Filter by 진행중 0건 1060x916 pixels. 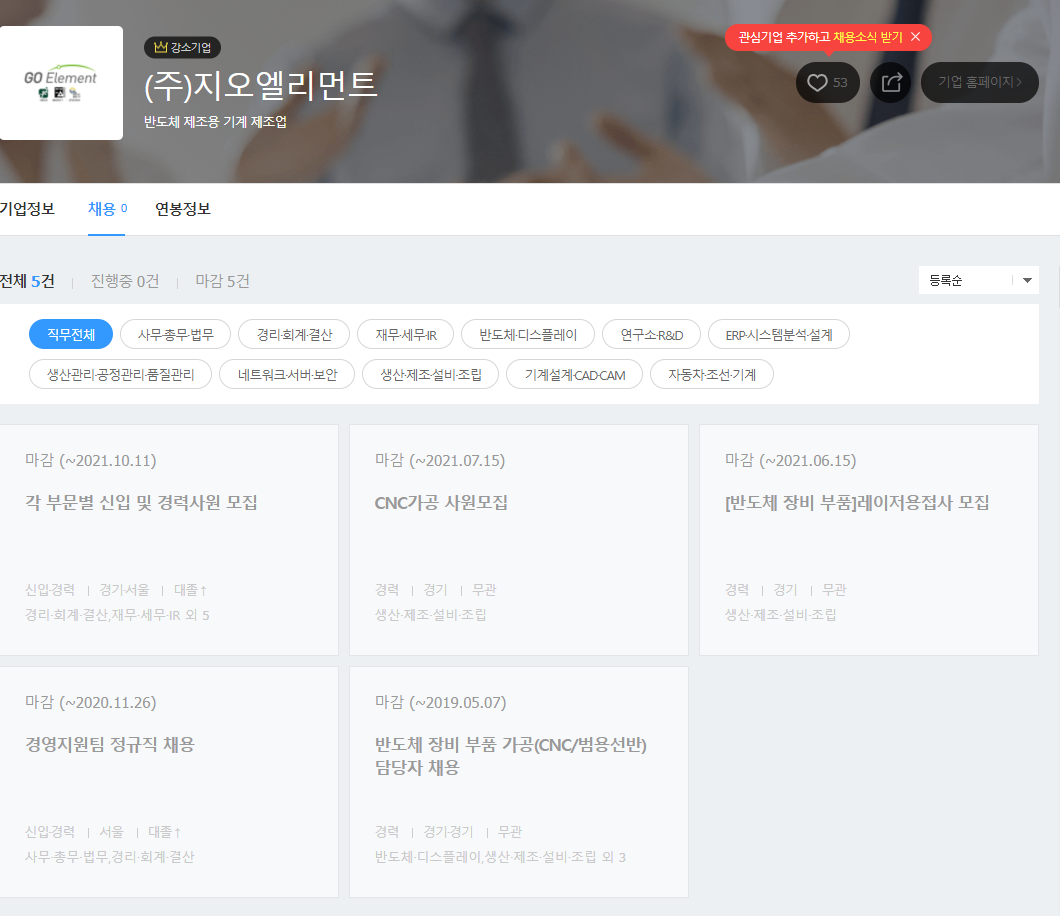click(125, 281)
